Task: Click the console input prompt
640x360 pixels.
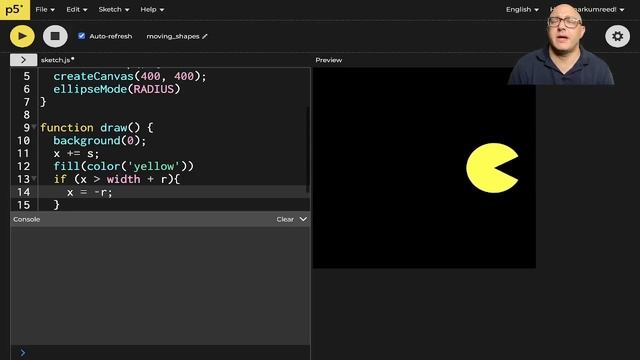Action: click(x=23, y=352)
